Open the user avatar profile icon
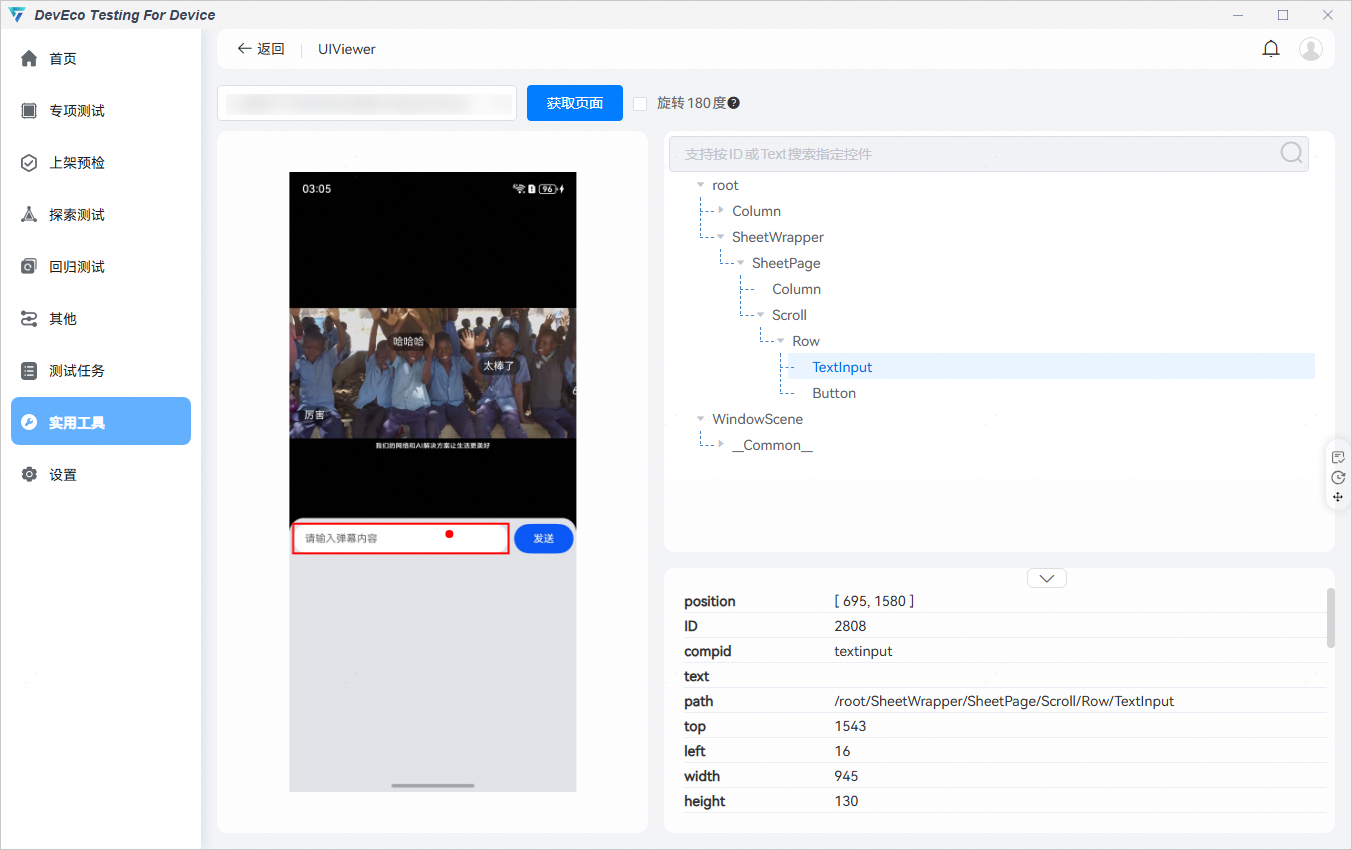Image resolution: width=1352 pixels, height=850 pixels. 1311,49
